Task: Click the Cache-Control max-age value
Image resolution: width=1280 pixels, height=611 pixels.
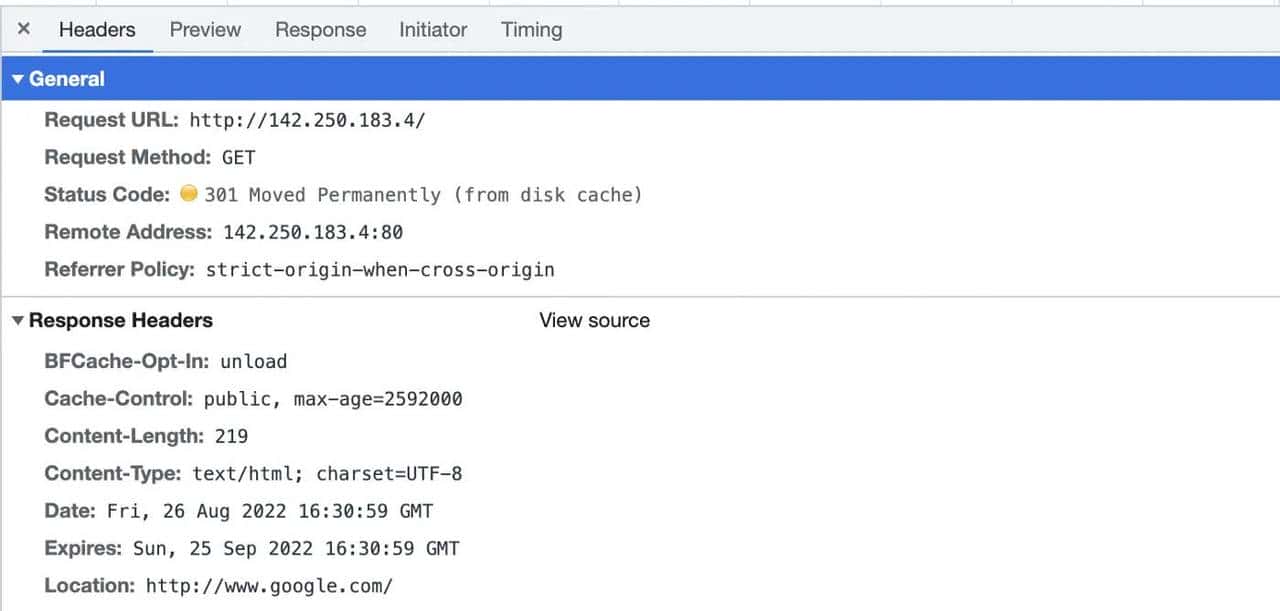Action: point(377,399)
